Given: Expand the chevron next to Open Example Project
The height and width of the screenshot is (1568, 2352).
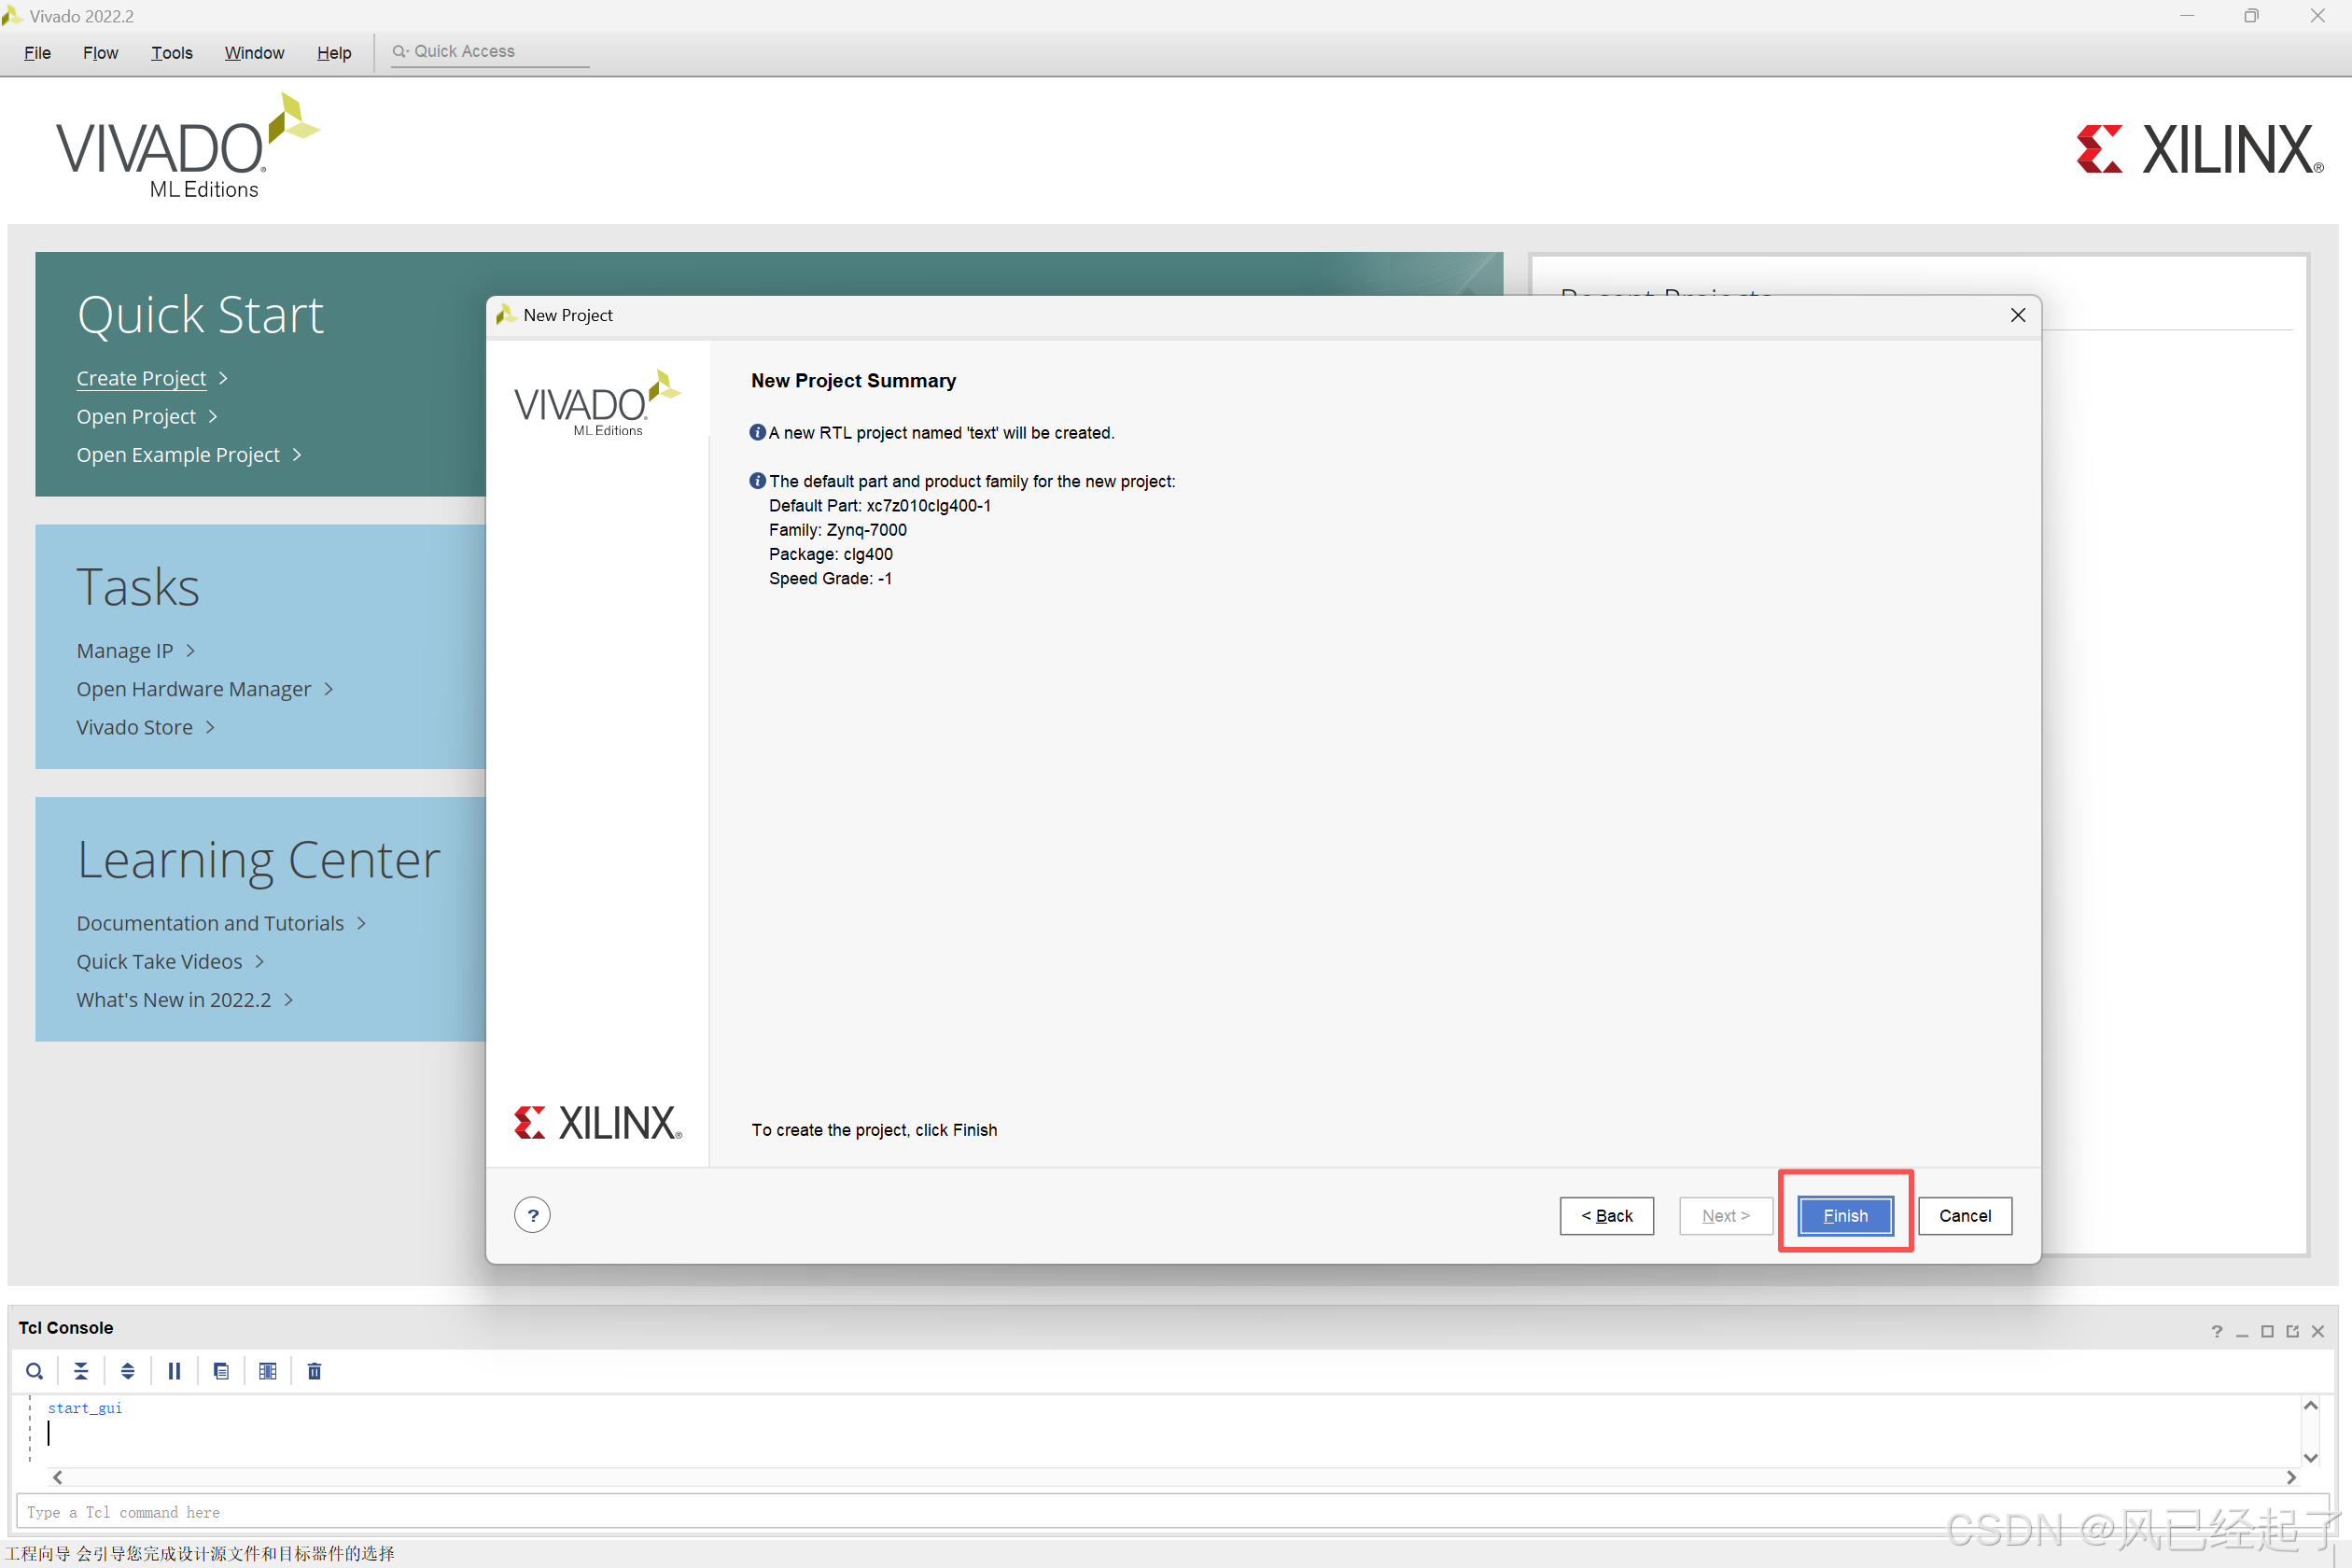Looking at the screenshot, I should pyautogui.click(x=297, y=454).
